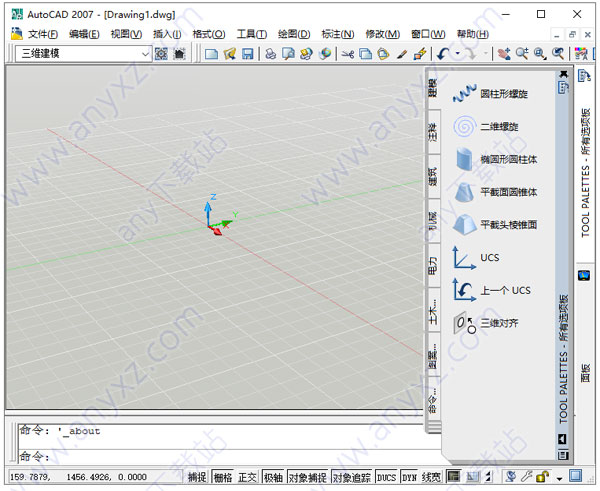Screen dimensions: 600x491
Task: Select the 平截面圆锥体 tool
Action: click(495, 192)
